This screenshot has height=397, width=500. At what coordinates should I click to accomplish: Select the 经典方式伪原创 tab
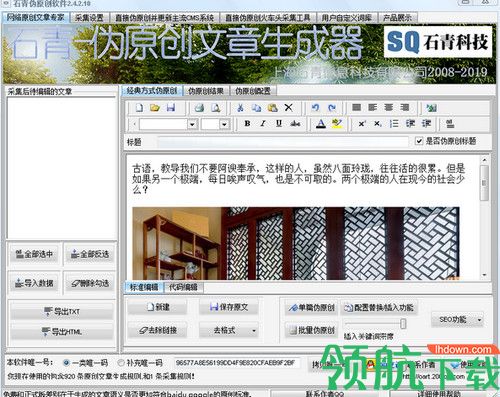pyautogui.click(x=152, y=91)
